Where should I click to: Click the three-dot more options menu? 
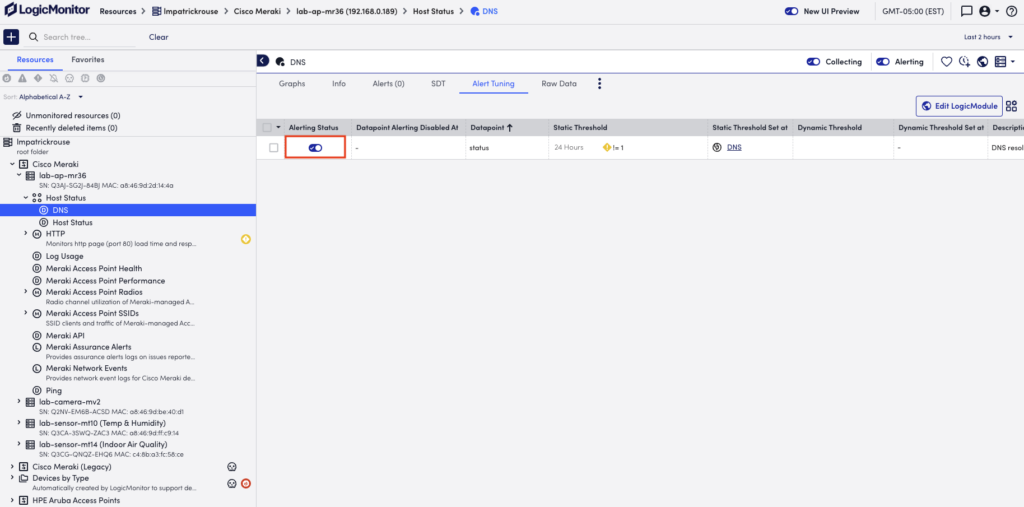coord(600,84)
